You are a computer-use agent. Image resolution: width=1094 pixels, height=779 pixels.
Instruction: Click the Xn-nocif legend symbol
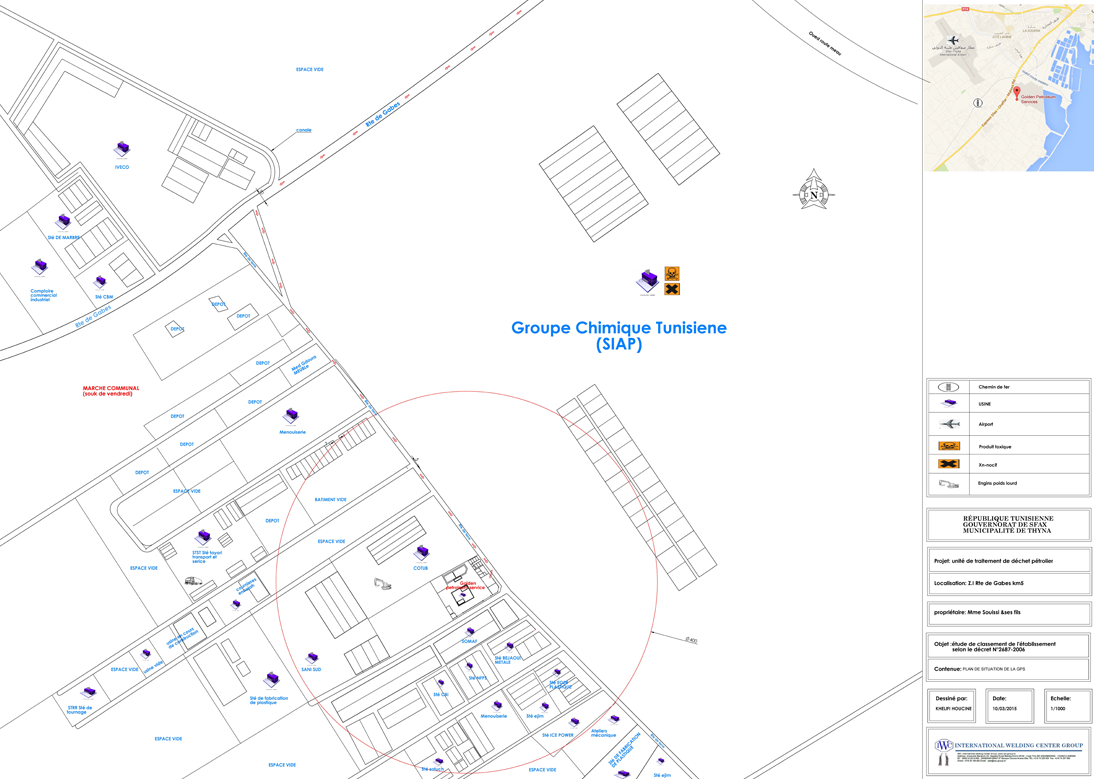tap(949, 464)
